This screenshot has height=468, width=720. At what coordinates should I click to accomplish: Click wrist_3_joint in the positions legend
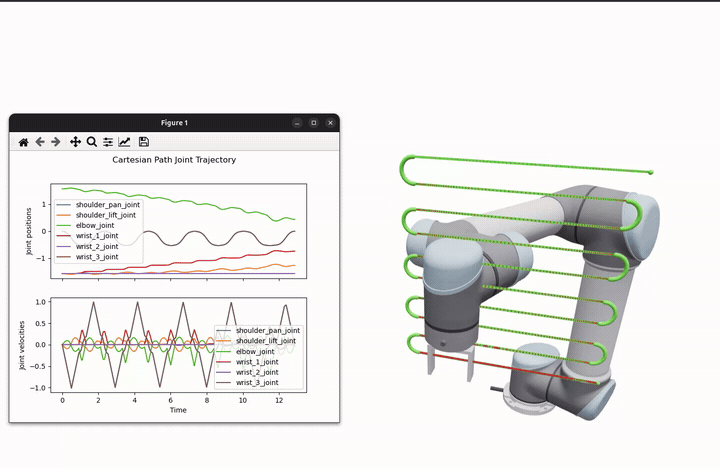click(97, 257)
